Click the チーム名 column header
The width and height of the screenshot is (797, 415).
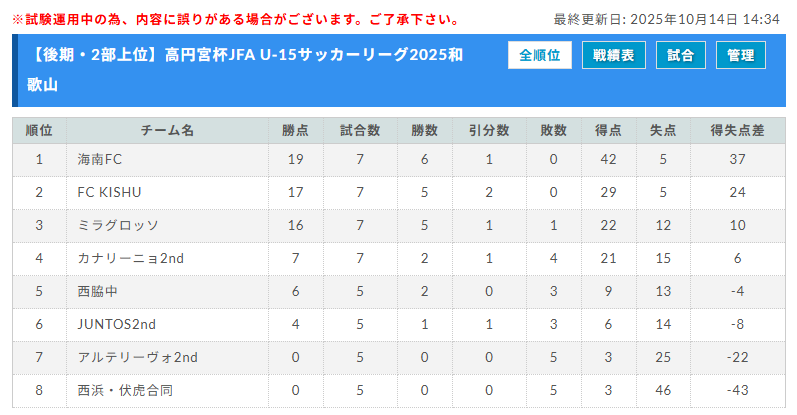click(x=167, y=131)
